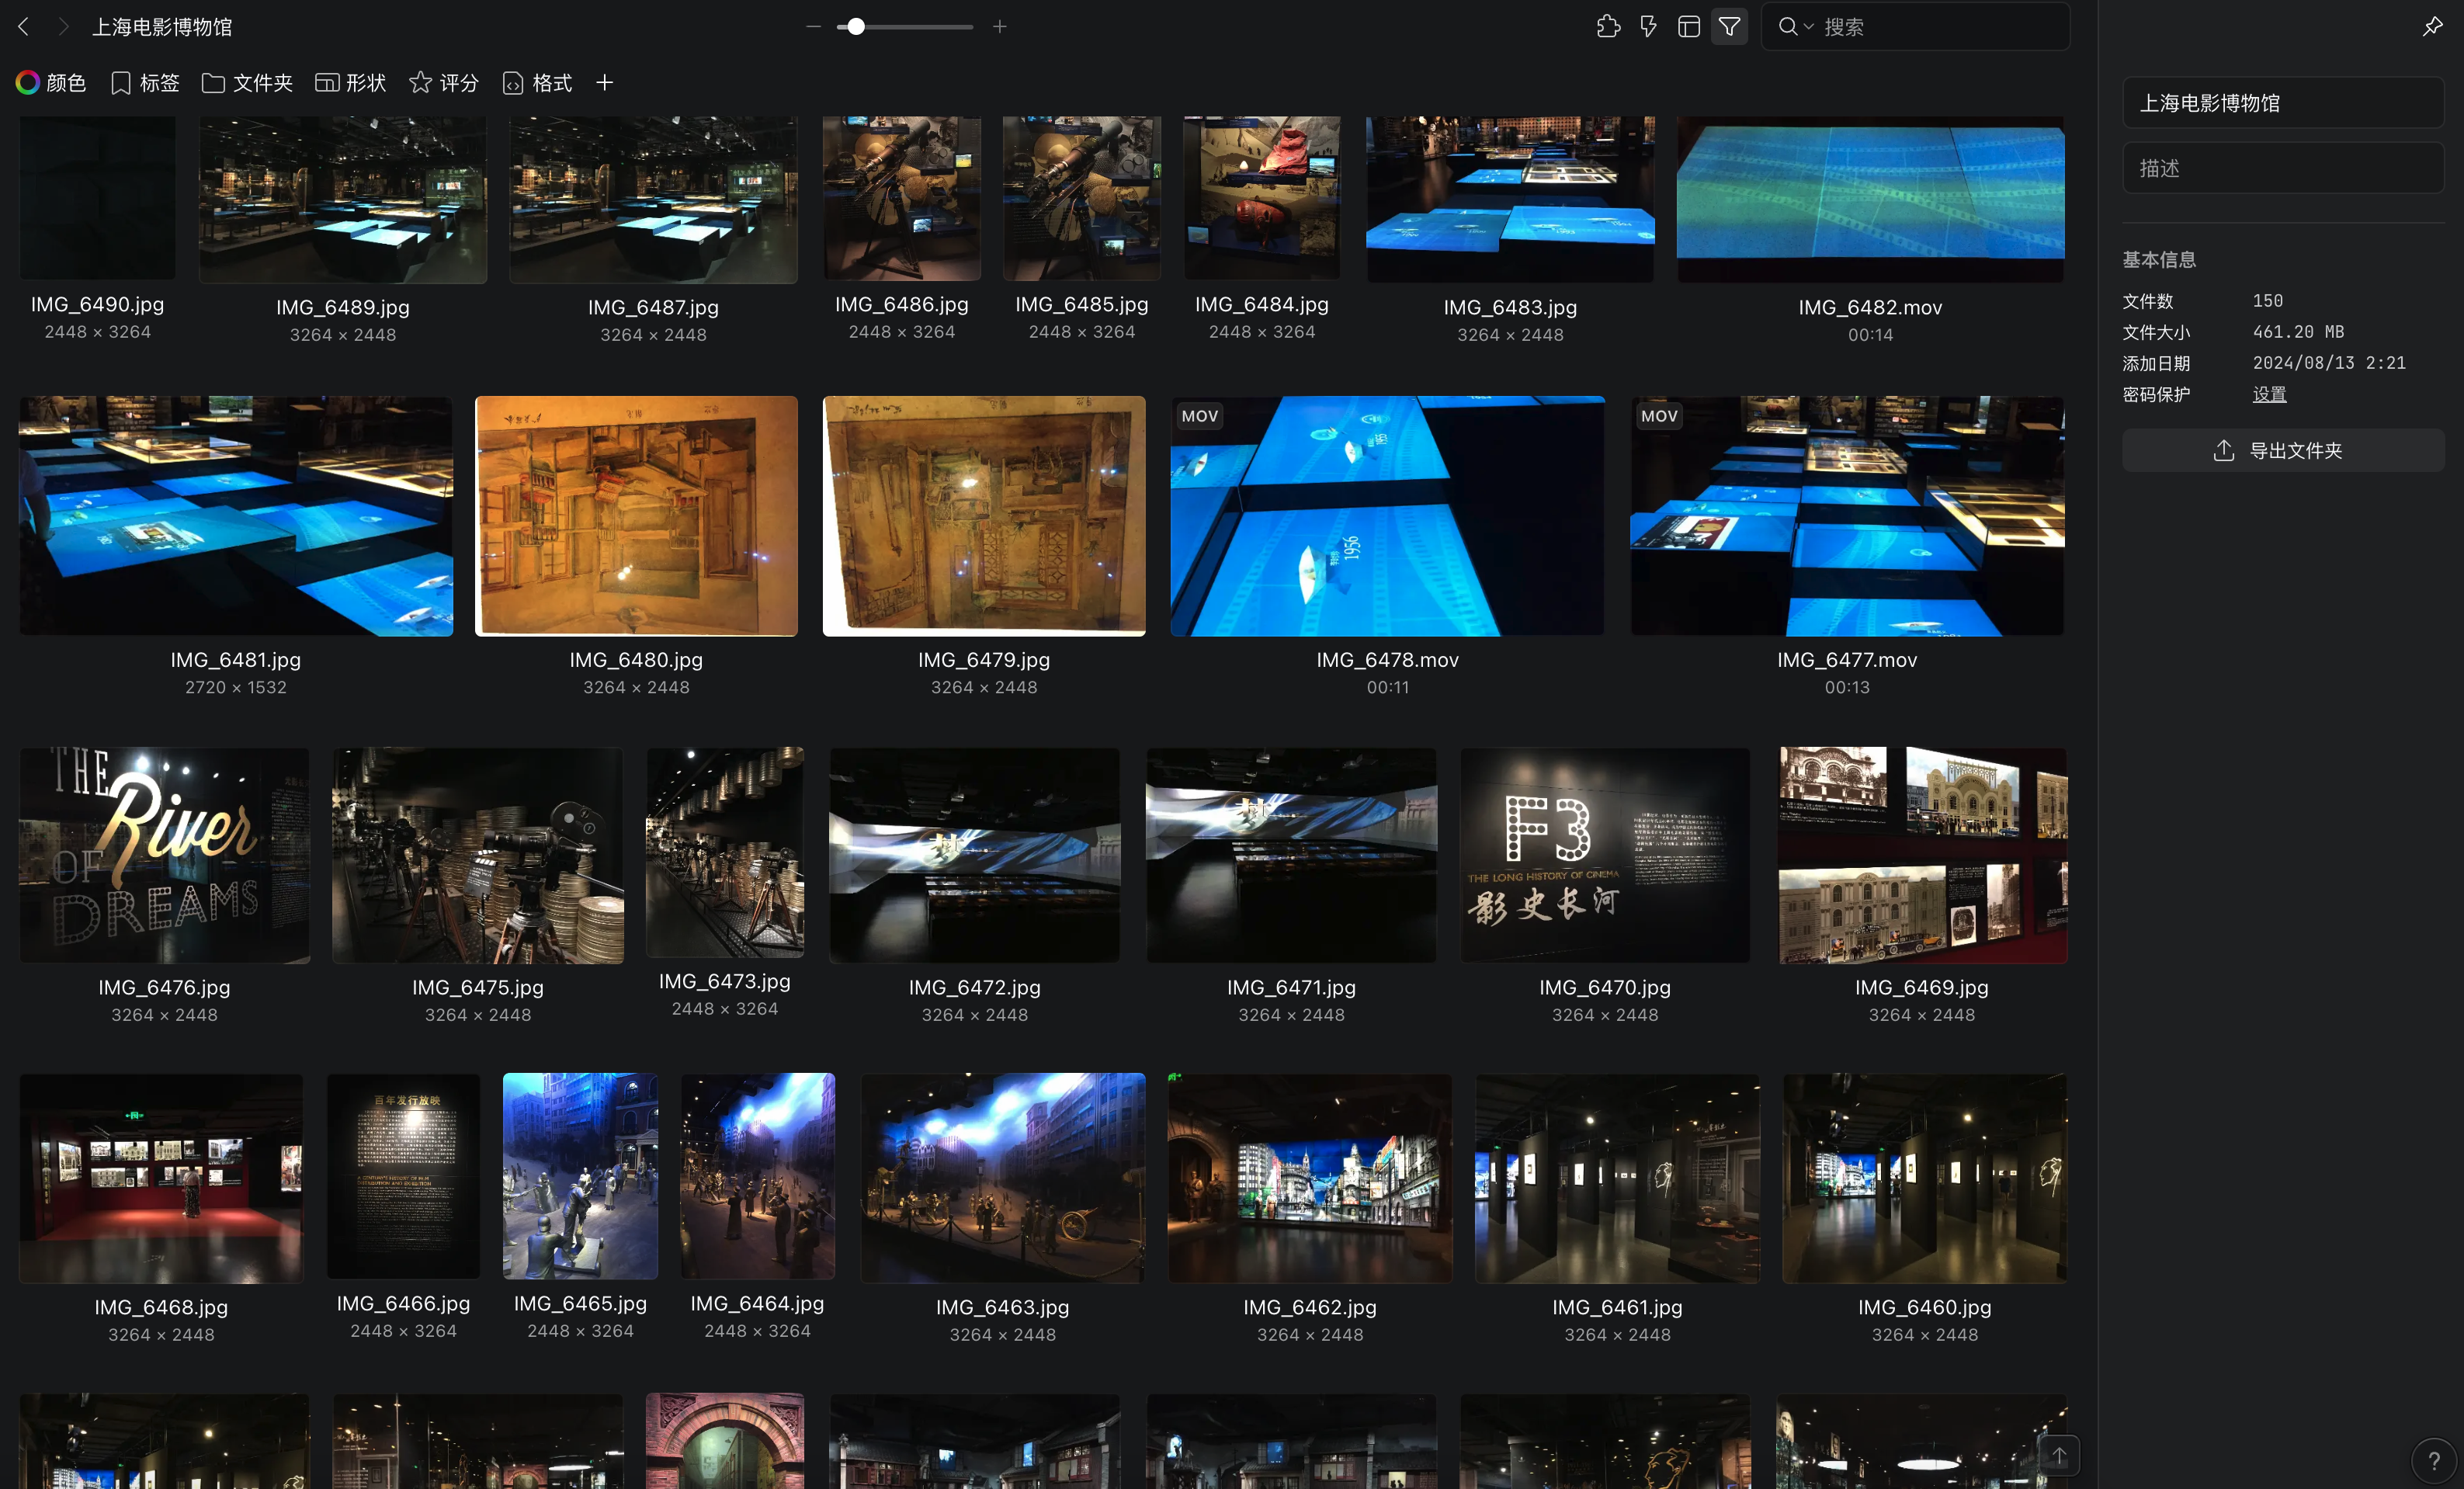
Task: Open the 颜色 color filter
Action: click(x=51, y=83)
